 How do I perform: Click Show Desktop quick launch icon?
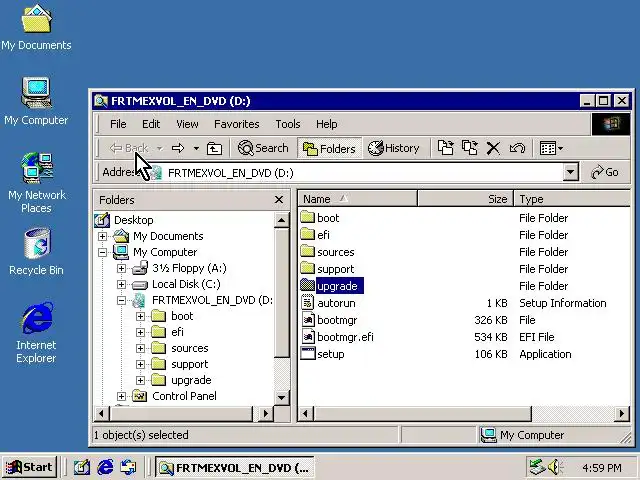coord(82,467)
